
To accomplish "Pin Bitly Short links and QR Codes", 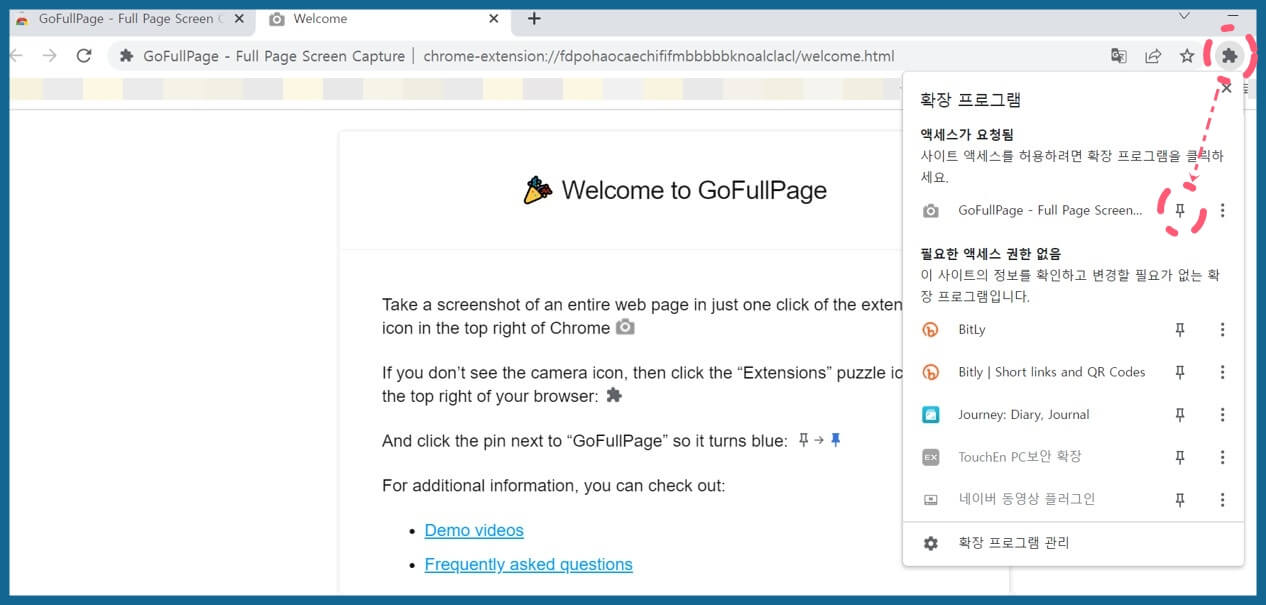I will [x=1180, y=372].
